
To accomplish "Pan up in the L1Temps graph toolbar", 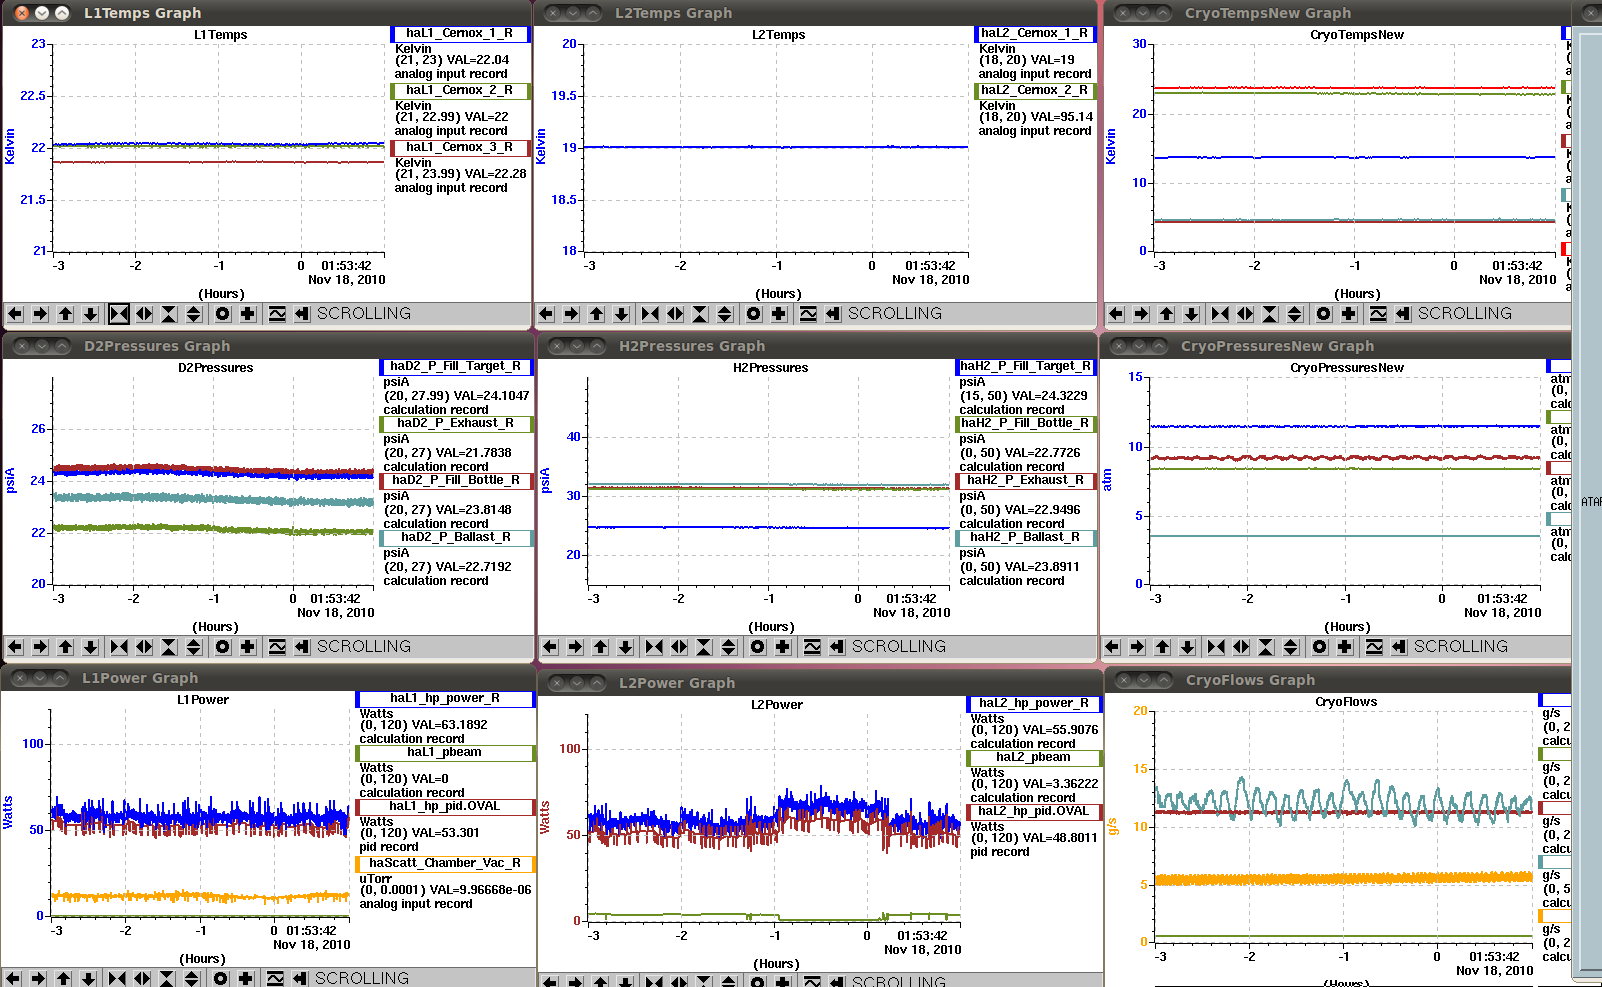I will (66, 314).
